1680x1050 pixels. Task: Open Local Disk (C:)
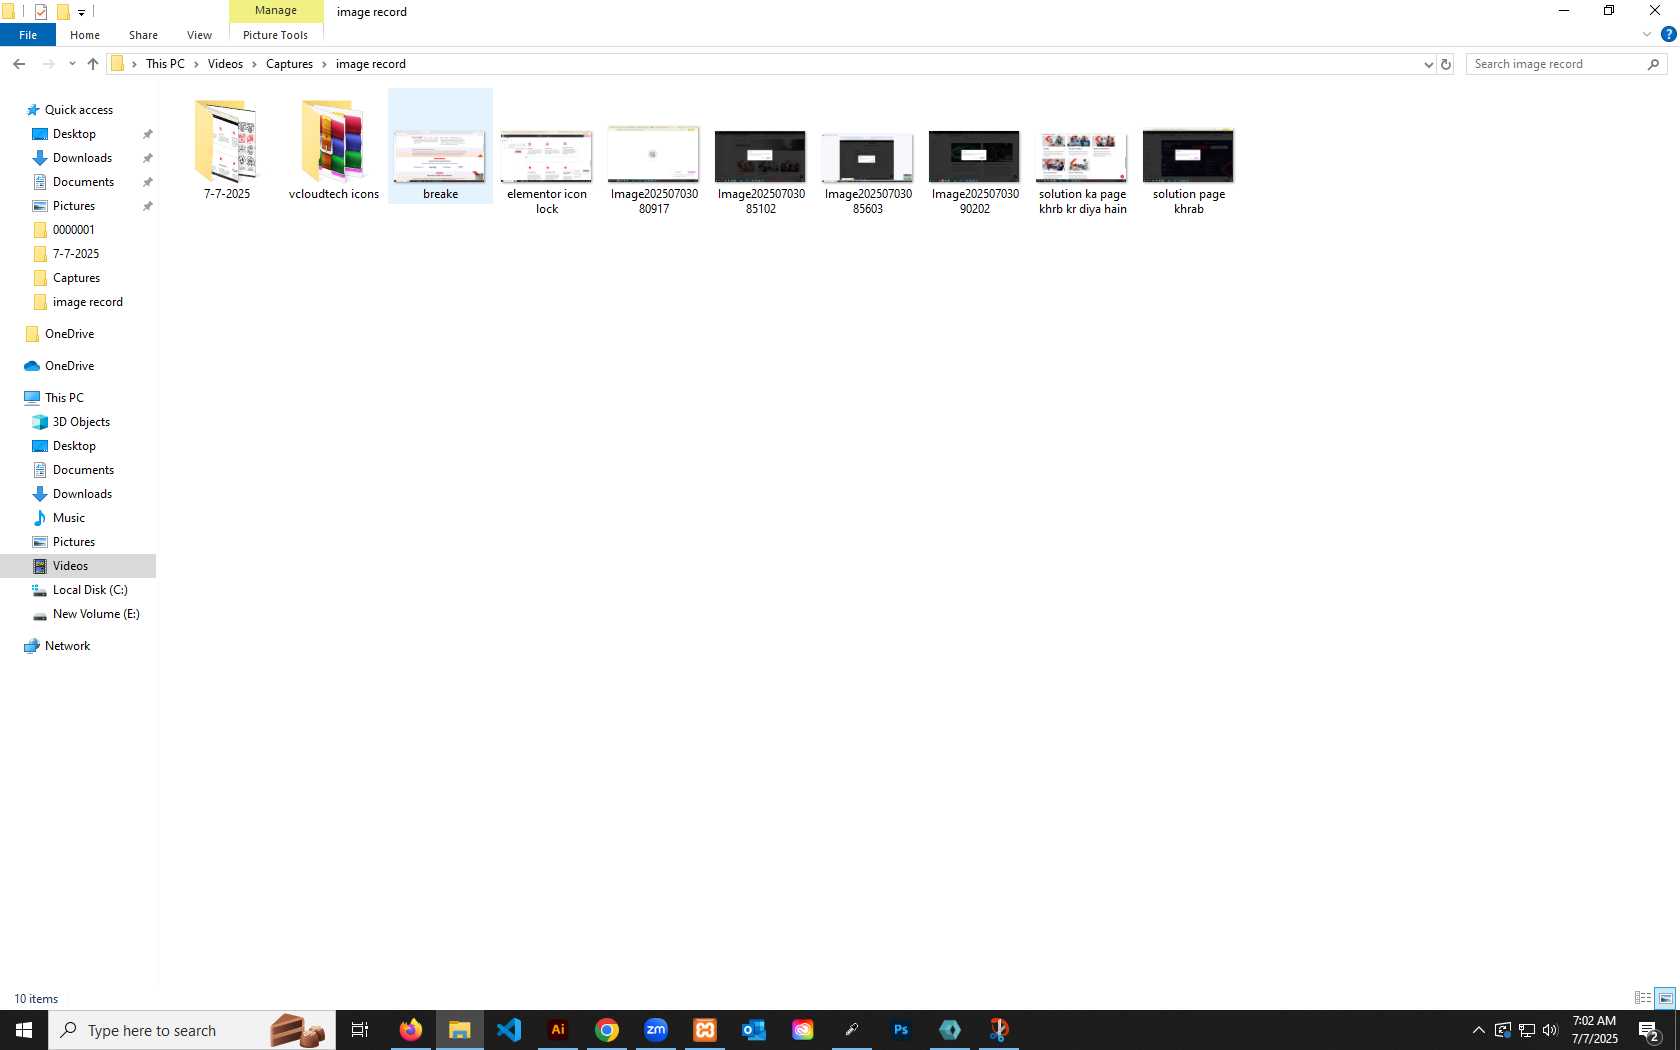[90, 590]
